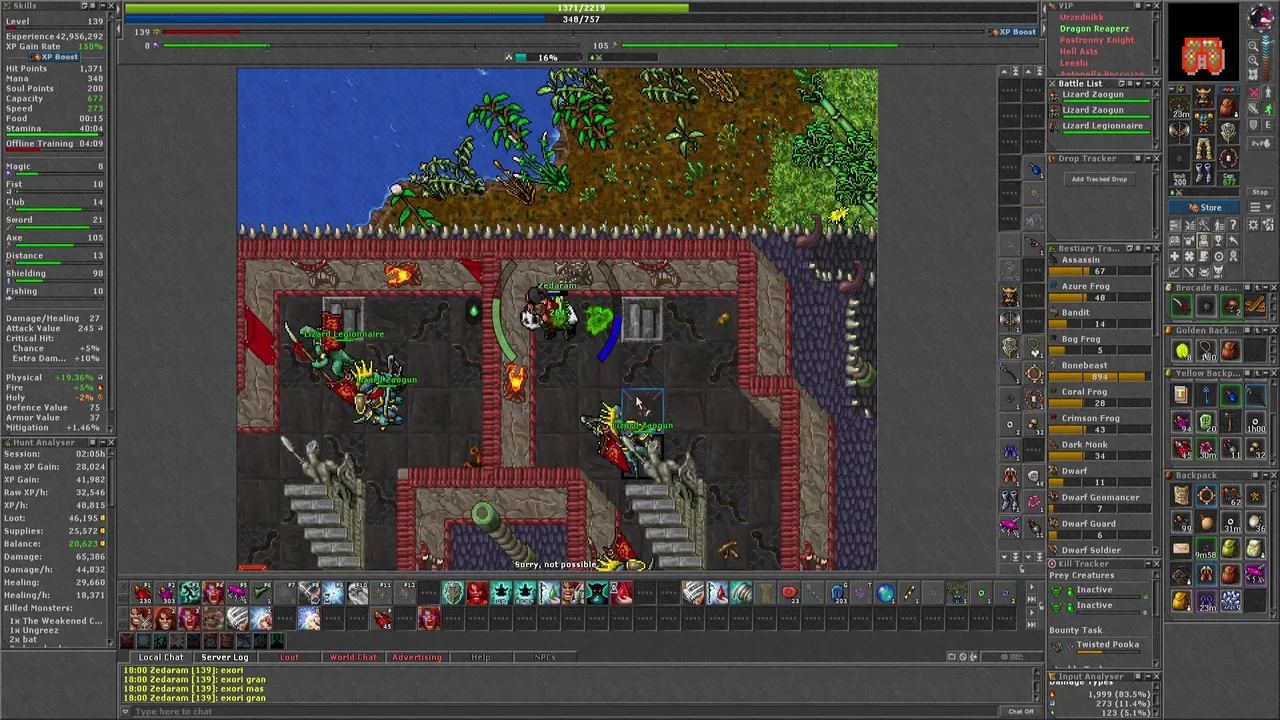Screen dimensions: 1280x720
Task: Select defensive shield fight mode
Action: pos(1254,124)
